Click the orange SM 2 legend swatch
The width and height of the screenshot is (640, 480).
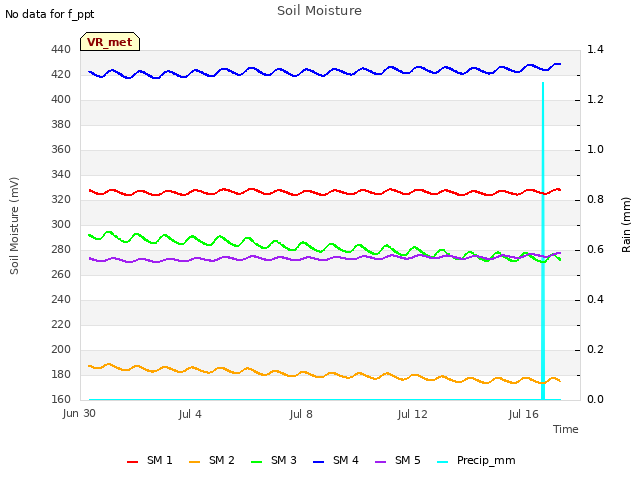(x=195, y=462)
